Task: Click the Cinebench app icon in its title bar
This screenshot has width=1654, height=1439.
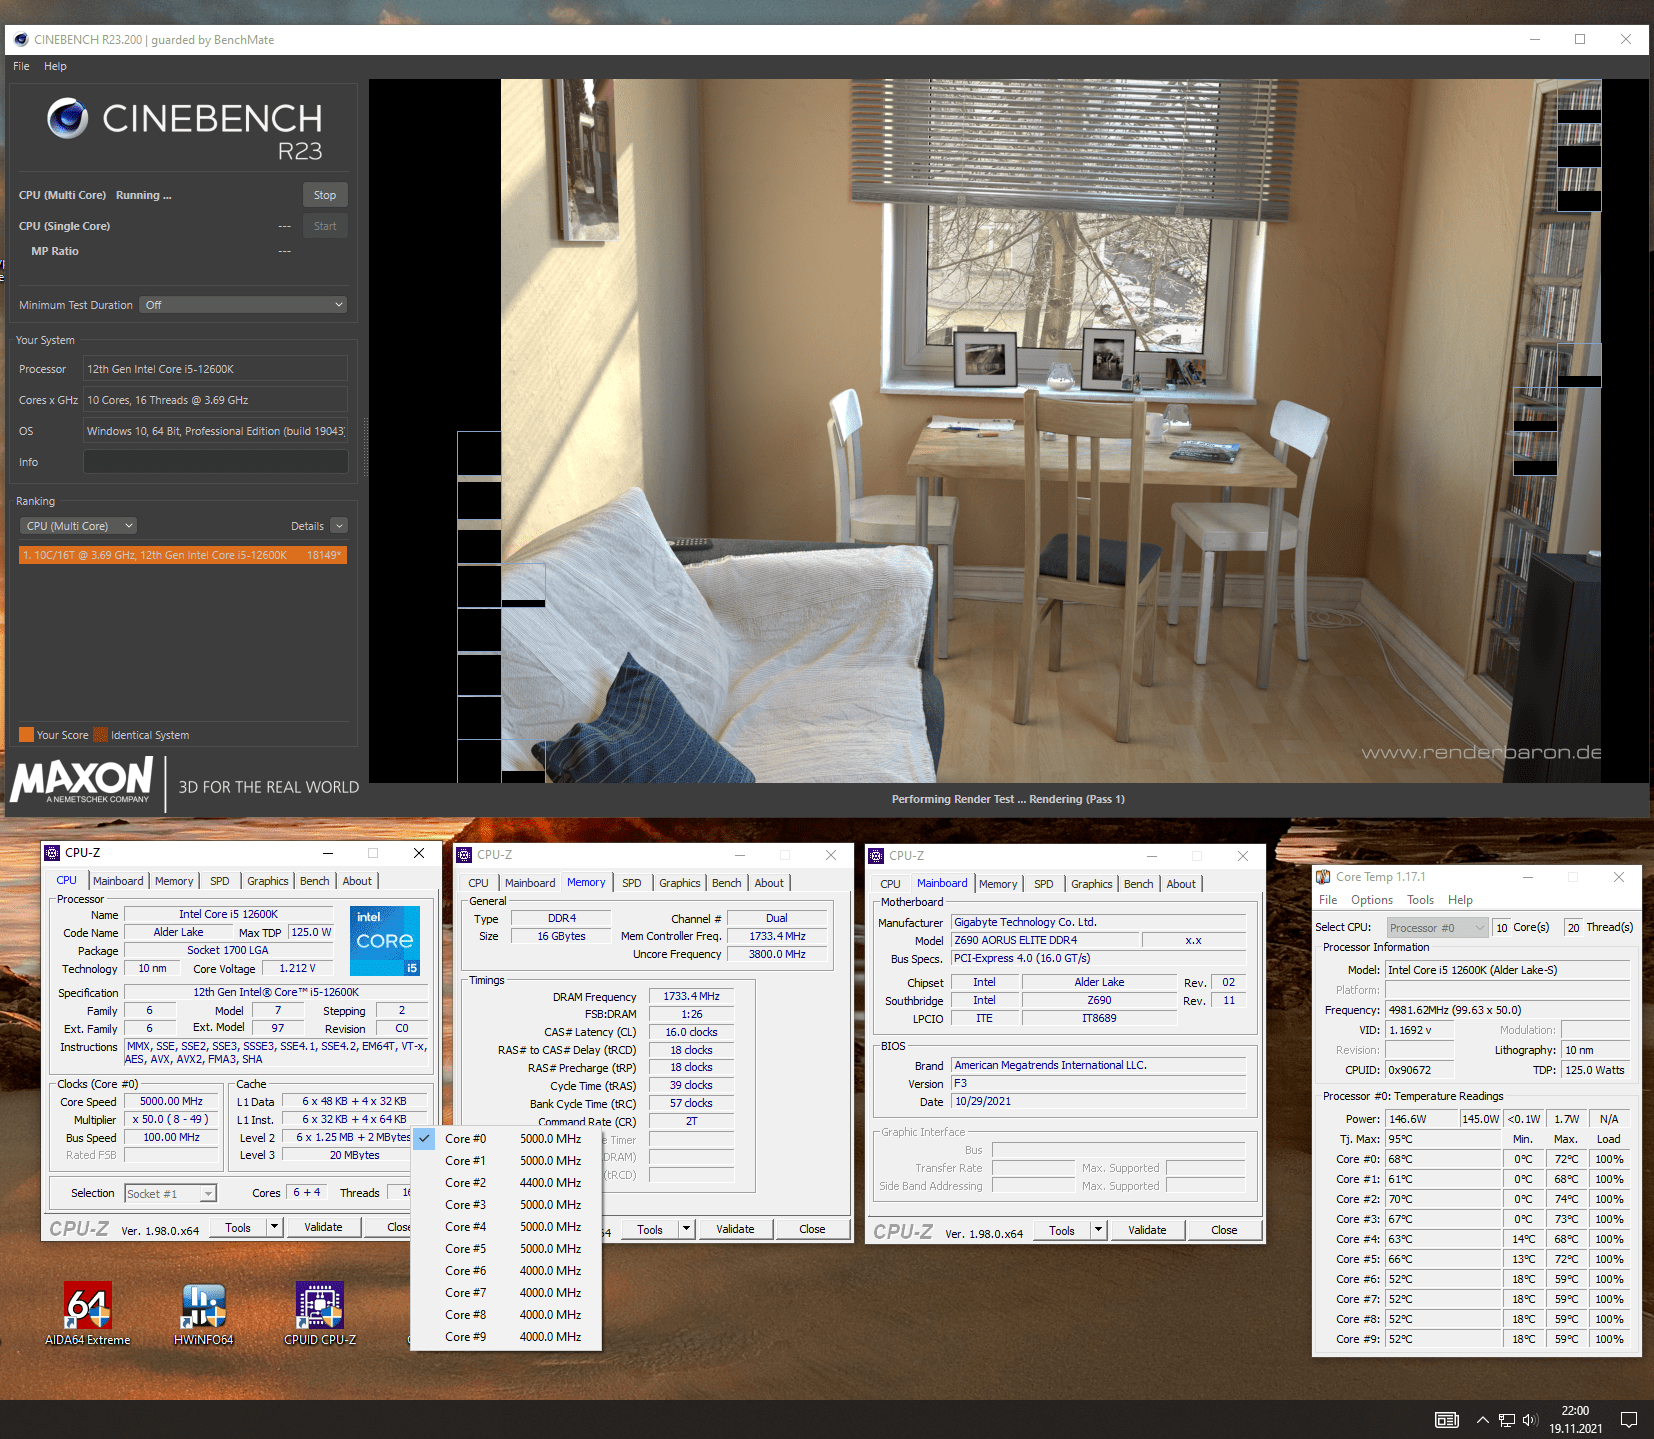Action: (21, 40)
